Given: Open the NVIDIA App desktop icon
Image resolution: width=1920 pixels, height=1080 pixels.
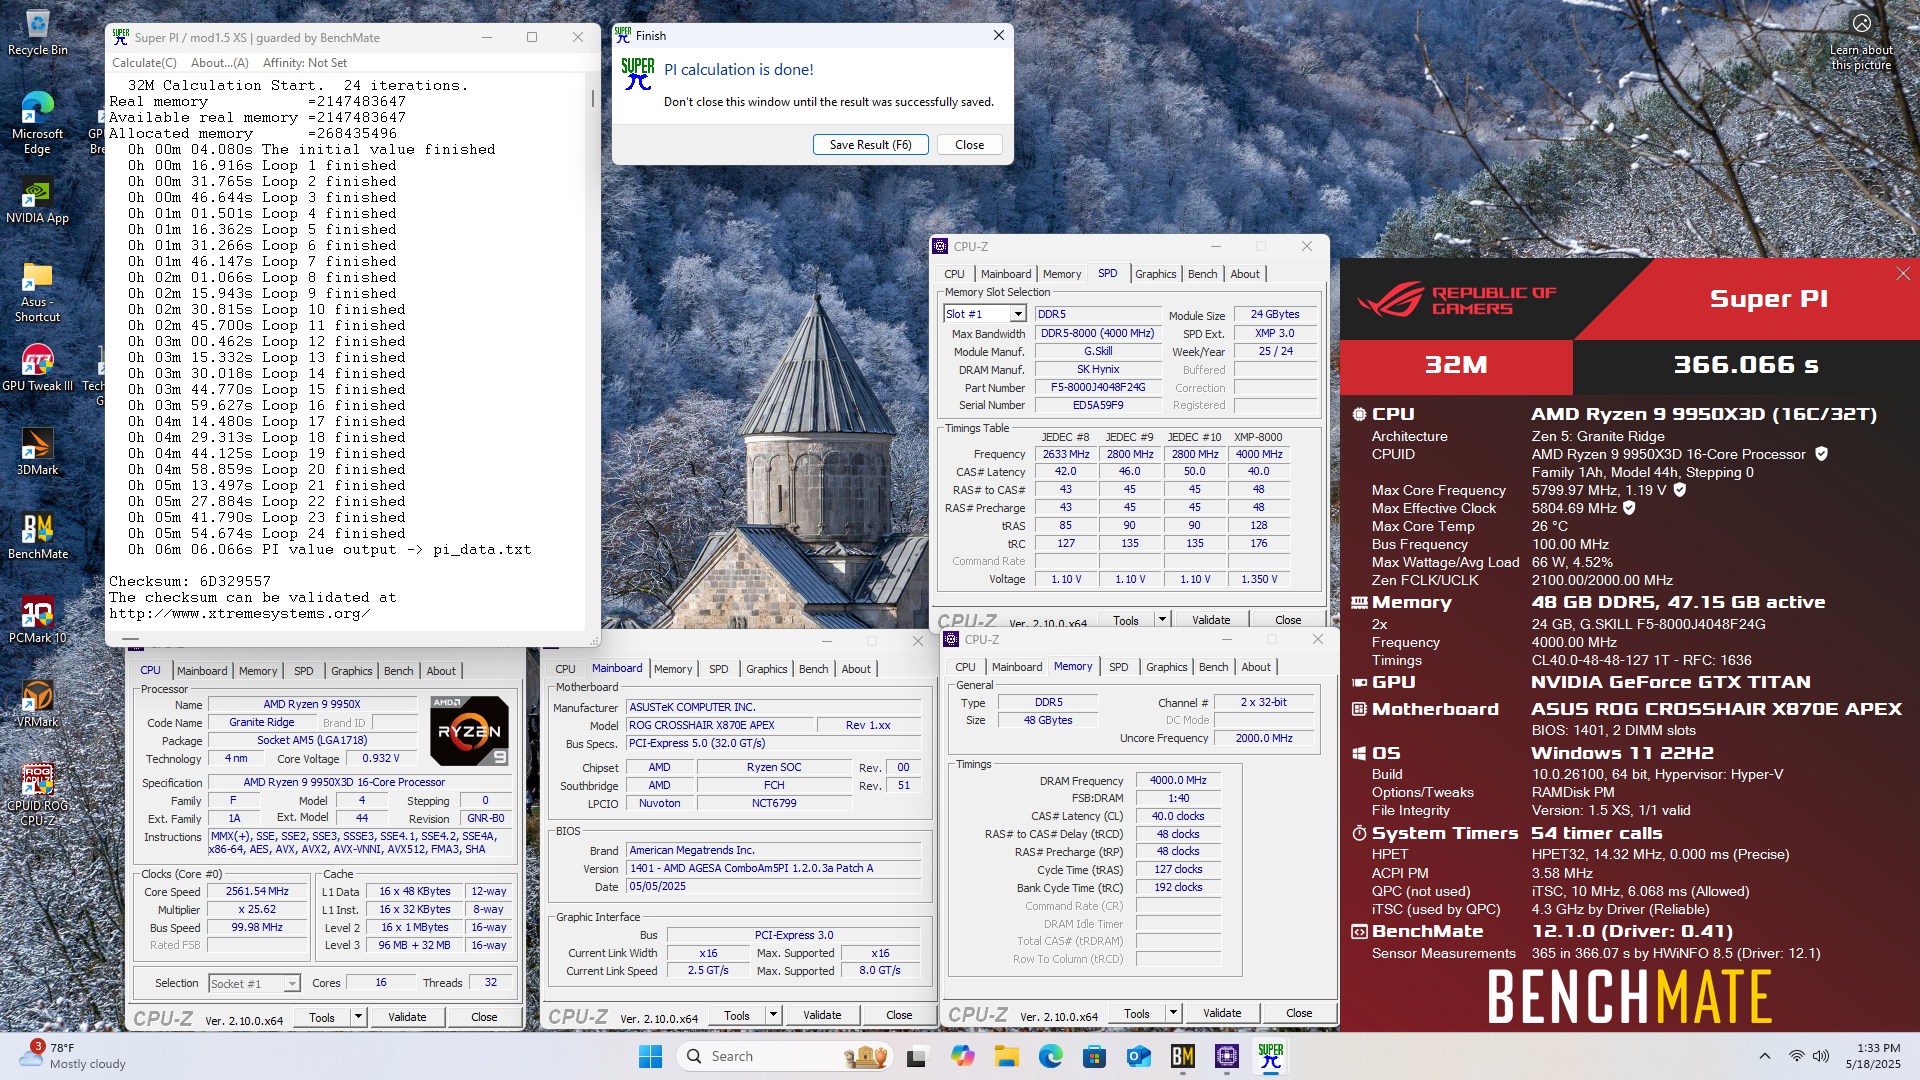Looking at the screenshot, I should click(x=37, y=201).
